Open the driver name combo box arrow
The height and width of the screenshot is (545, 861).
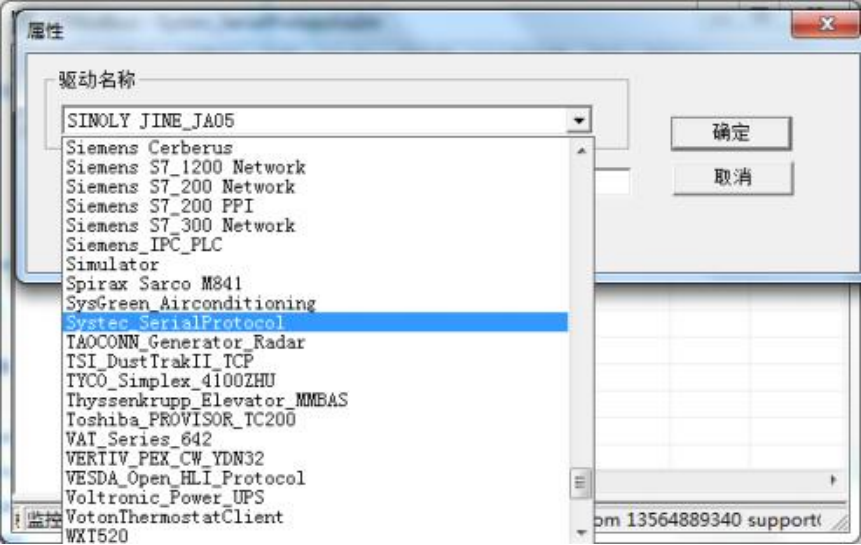pyautogui.click(x=579, y=120)
